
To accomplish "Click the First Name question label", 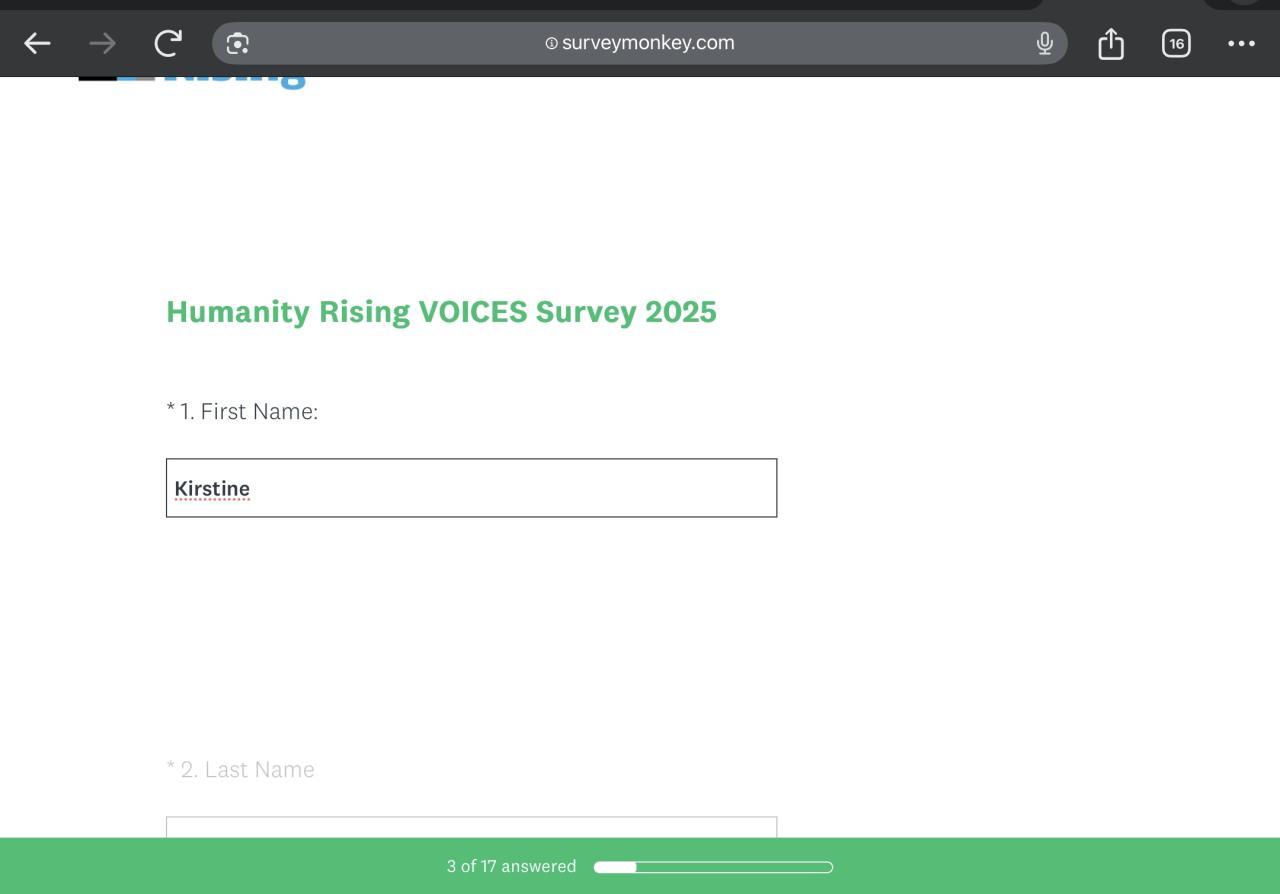I will 258,411.
